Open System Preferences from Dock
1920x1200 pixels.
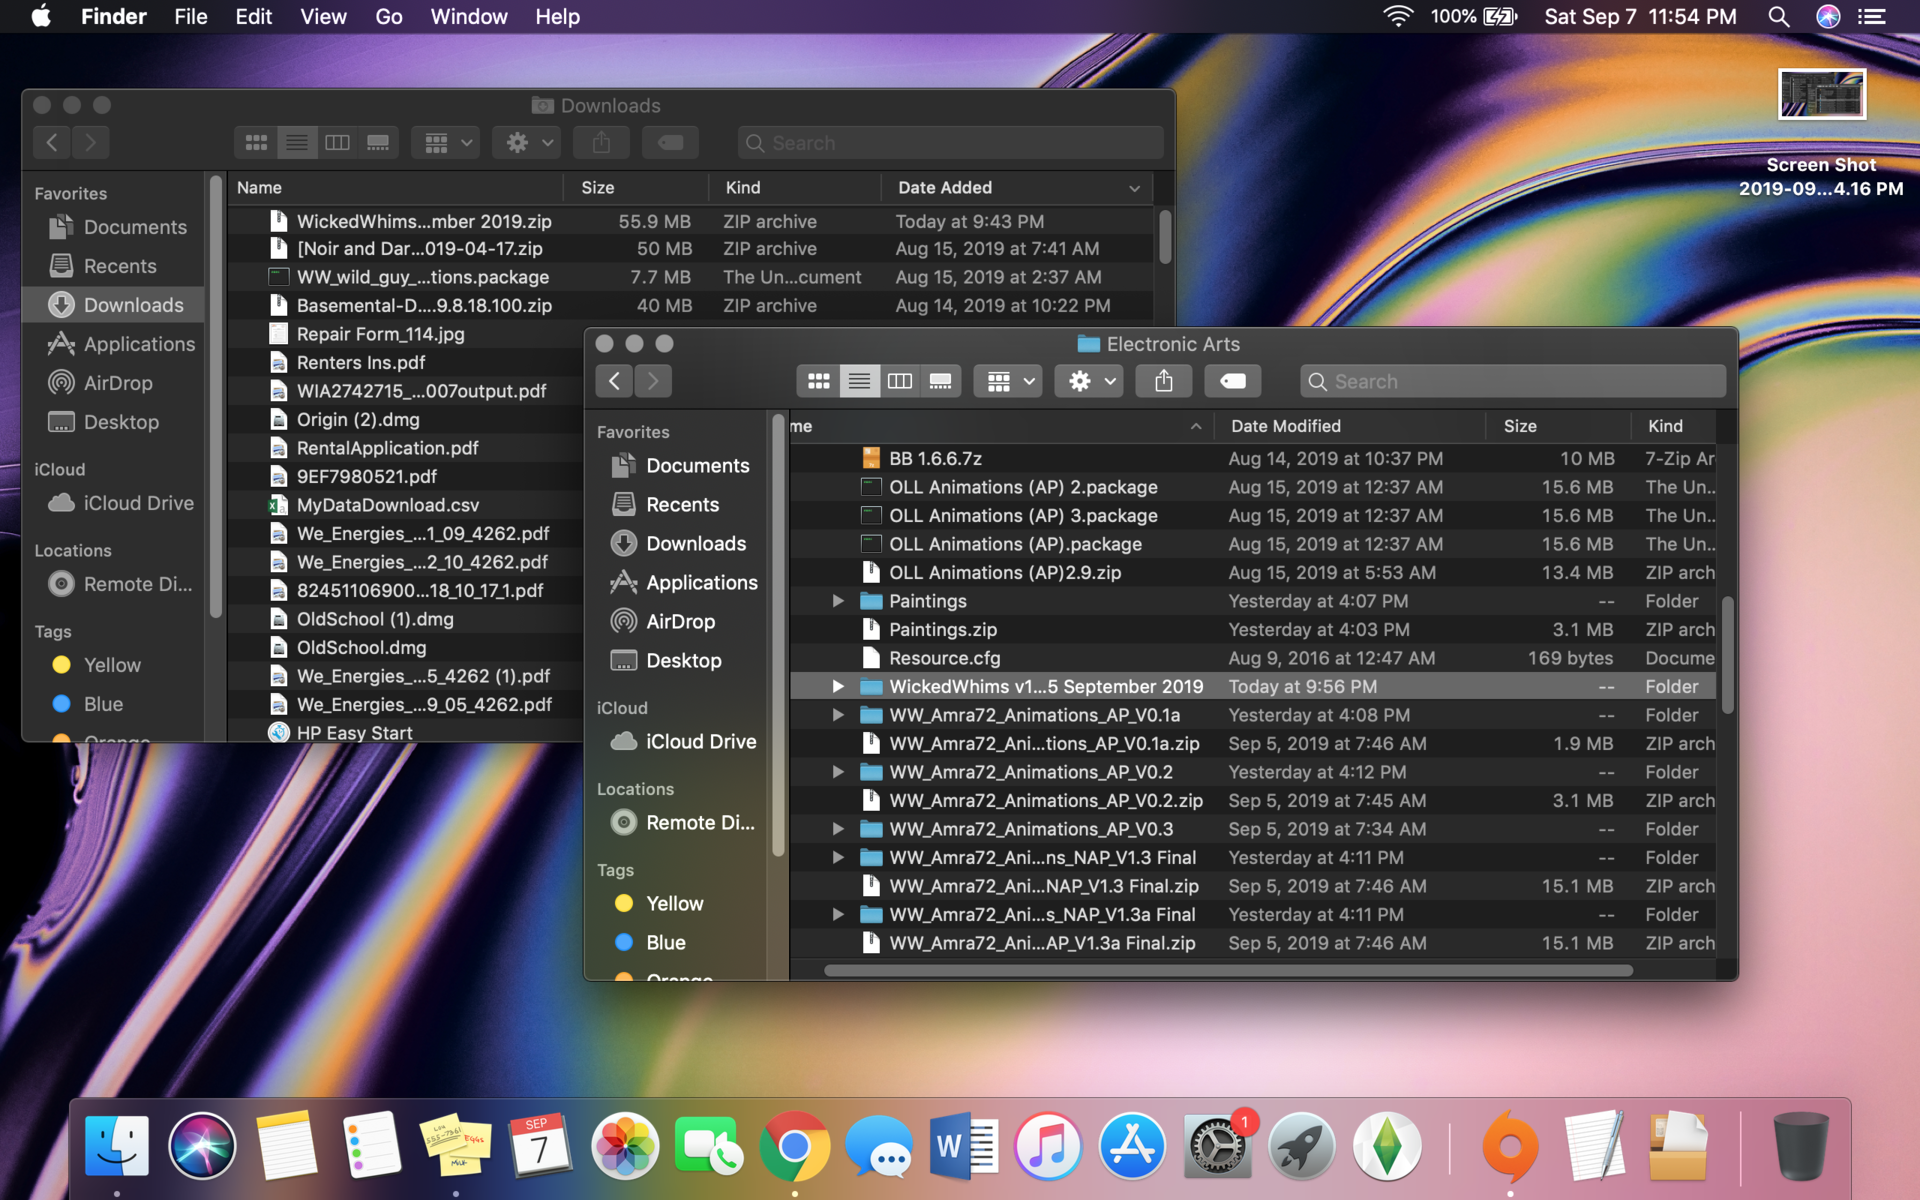(x=1217, y=1146)
